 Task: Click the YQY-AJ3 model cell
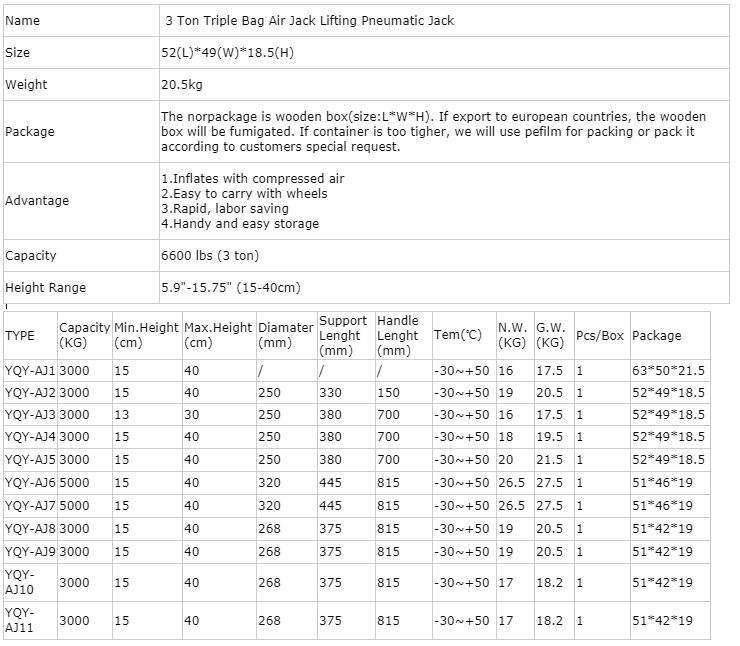[x=30, y=415]
